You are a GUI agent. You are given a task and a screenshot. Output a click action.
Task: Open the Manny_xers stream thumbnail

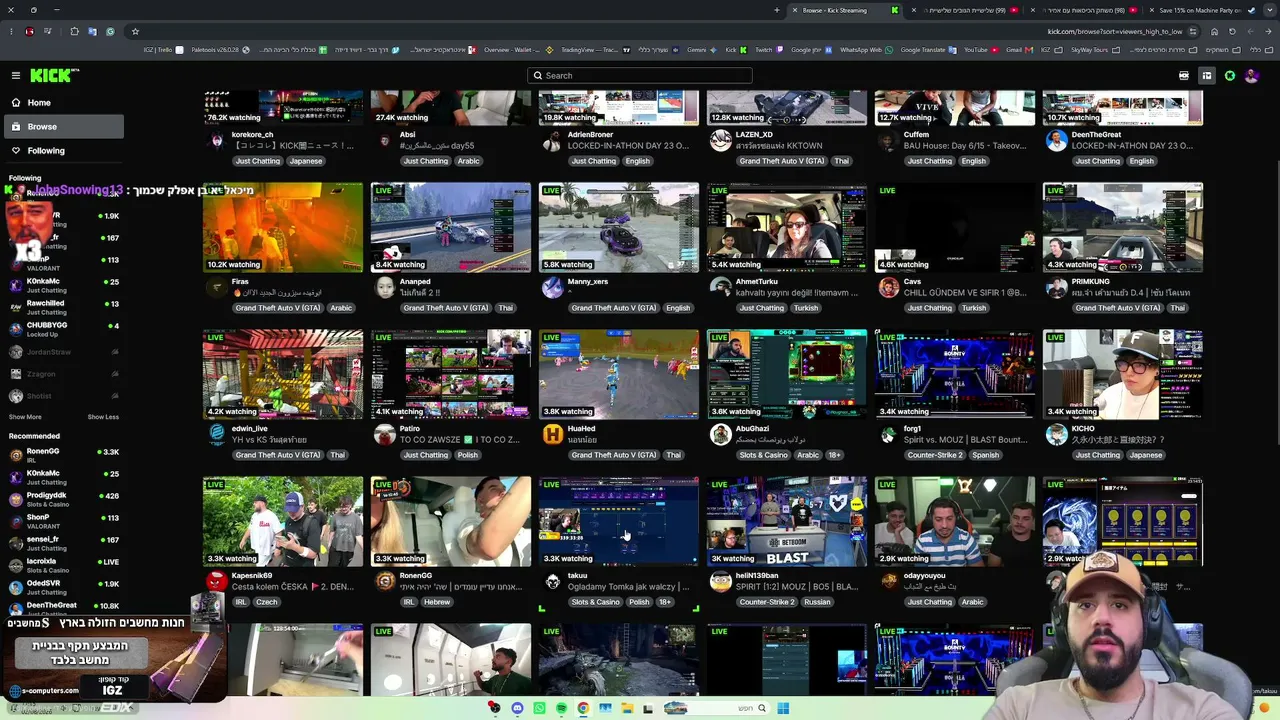(619, 227)
